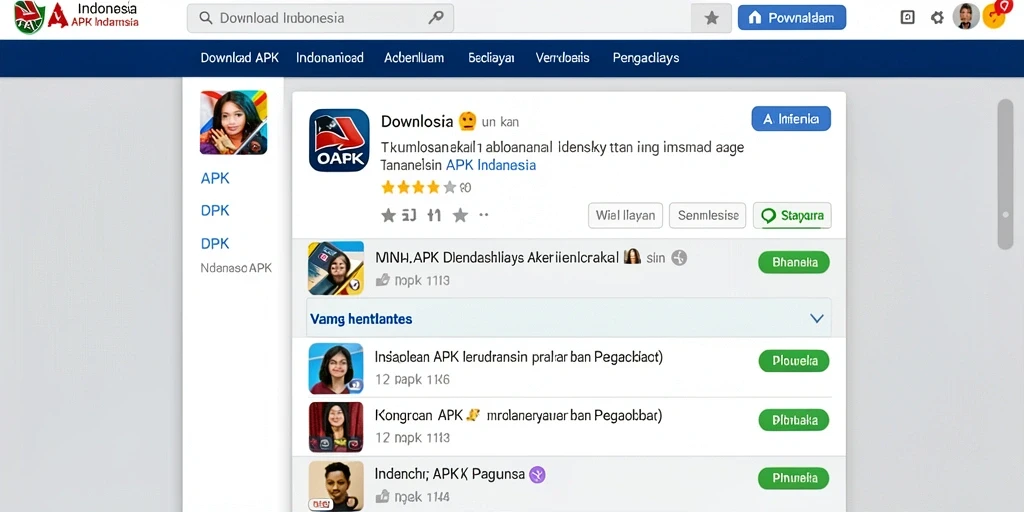
Task: Select the Secliayai tab
Action: click(x=491, y=57)
